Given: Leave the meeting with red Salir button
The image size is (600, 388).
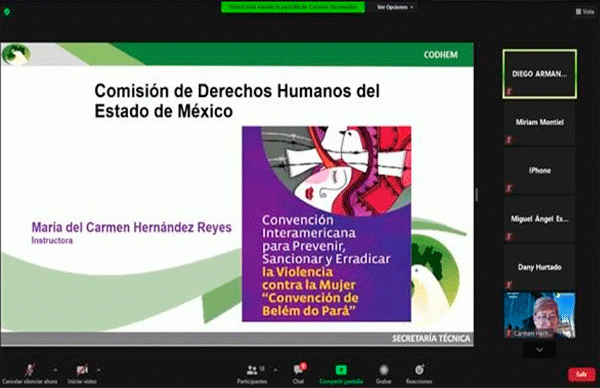Looking at the screenshot, I should pyautogui.click(x=581, y=374).
